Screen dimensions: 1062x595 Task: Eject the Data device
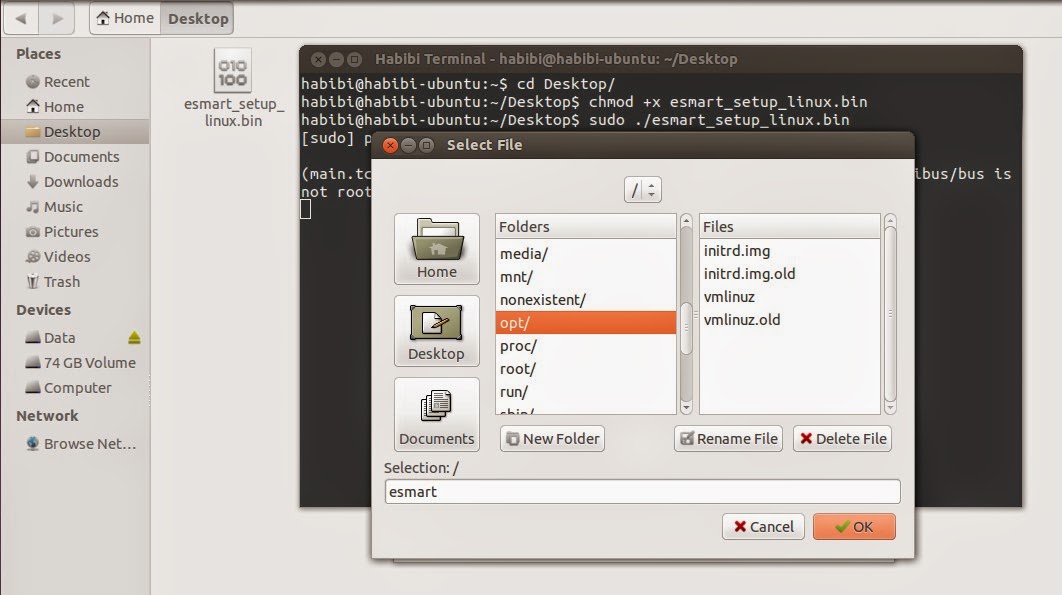pos(134,337)
